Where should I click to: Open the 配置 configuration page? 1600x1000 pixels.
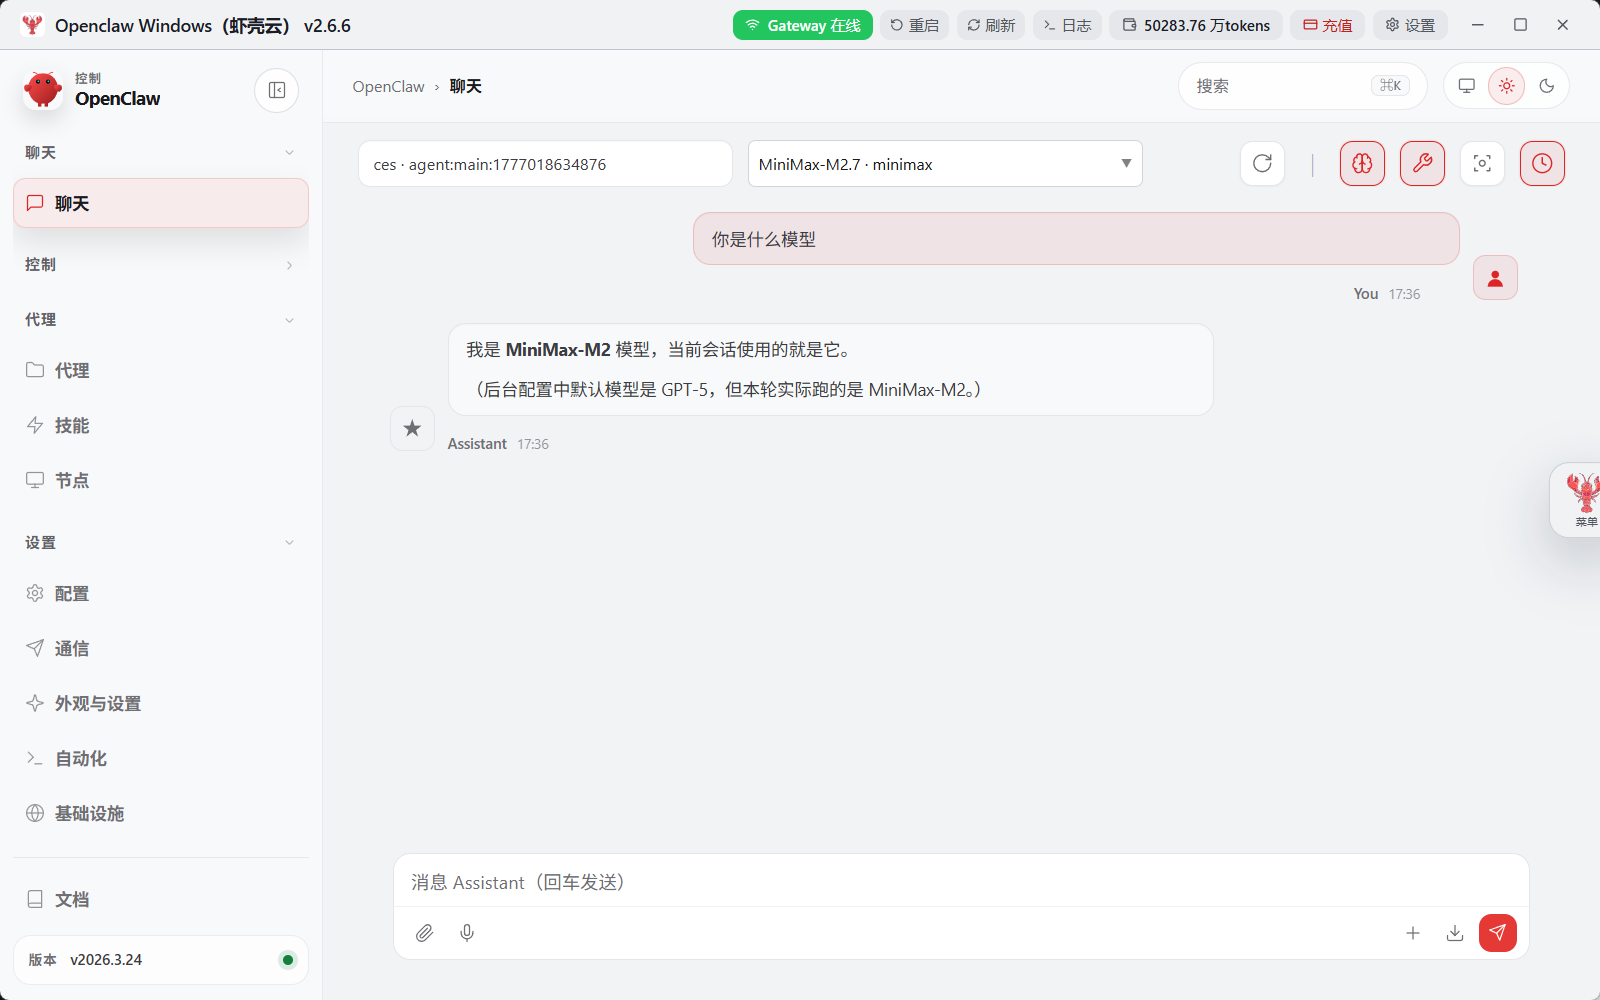[x=161, y=593]
